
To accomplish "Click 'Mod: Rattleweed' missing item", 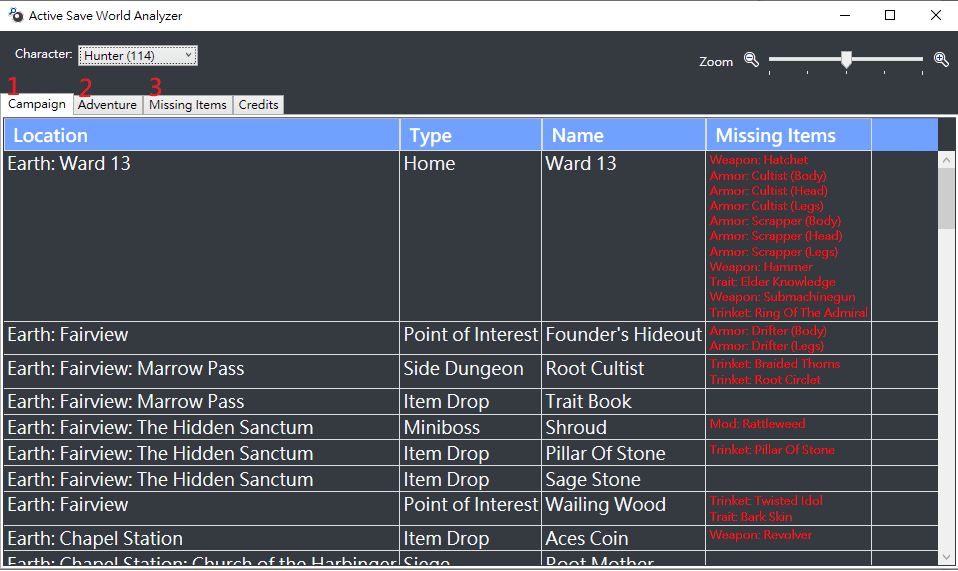I will coord(757,424).
